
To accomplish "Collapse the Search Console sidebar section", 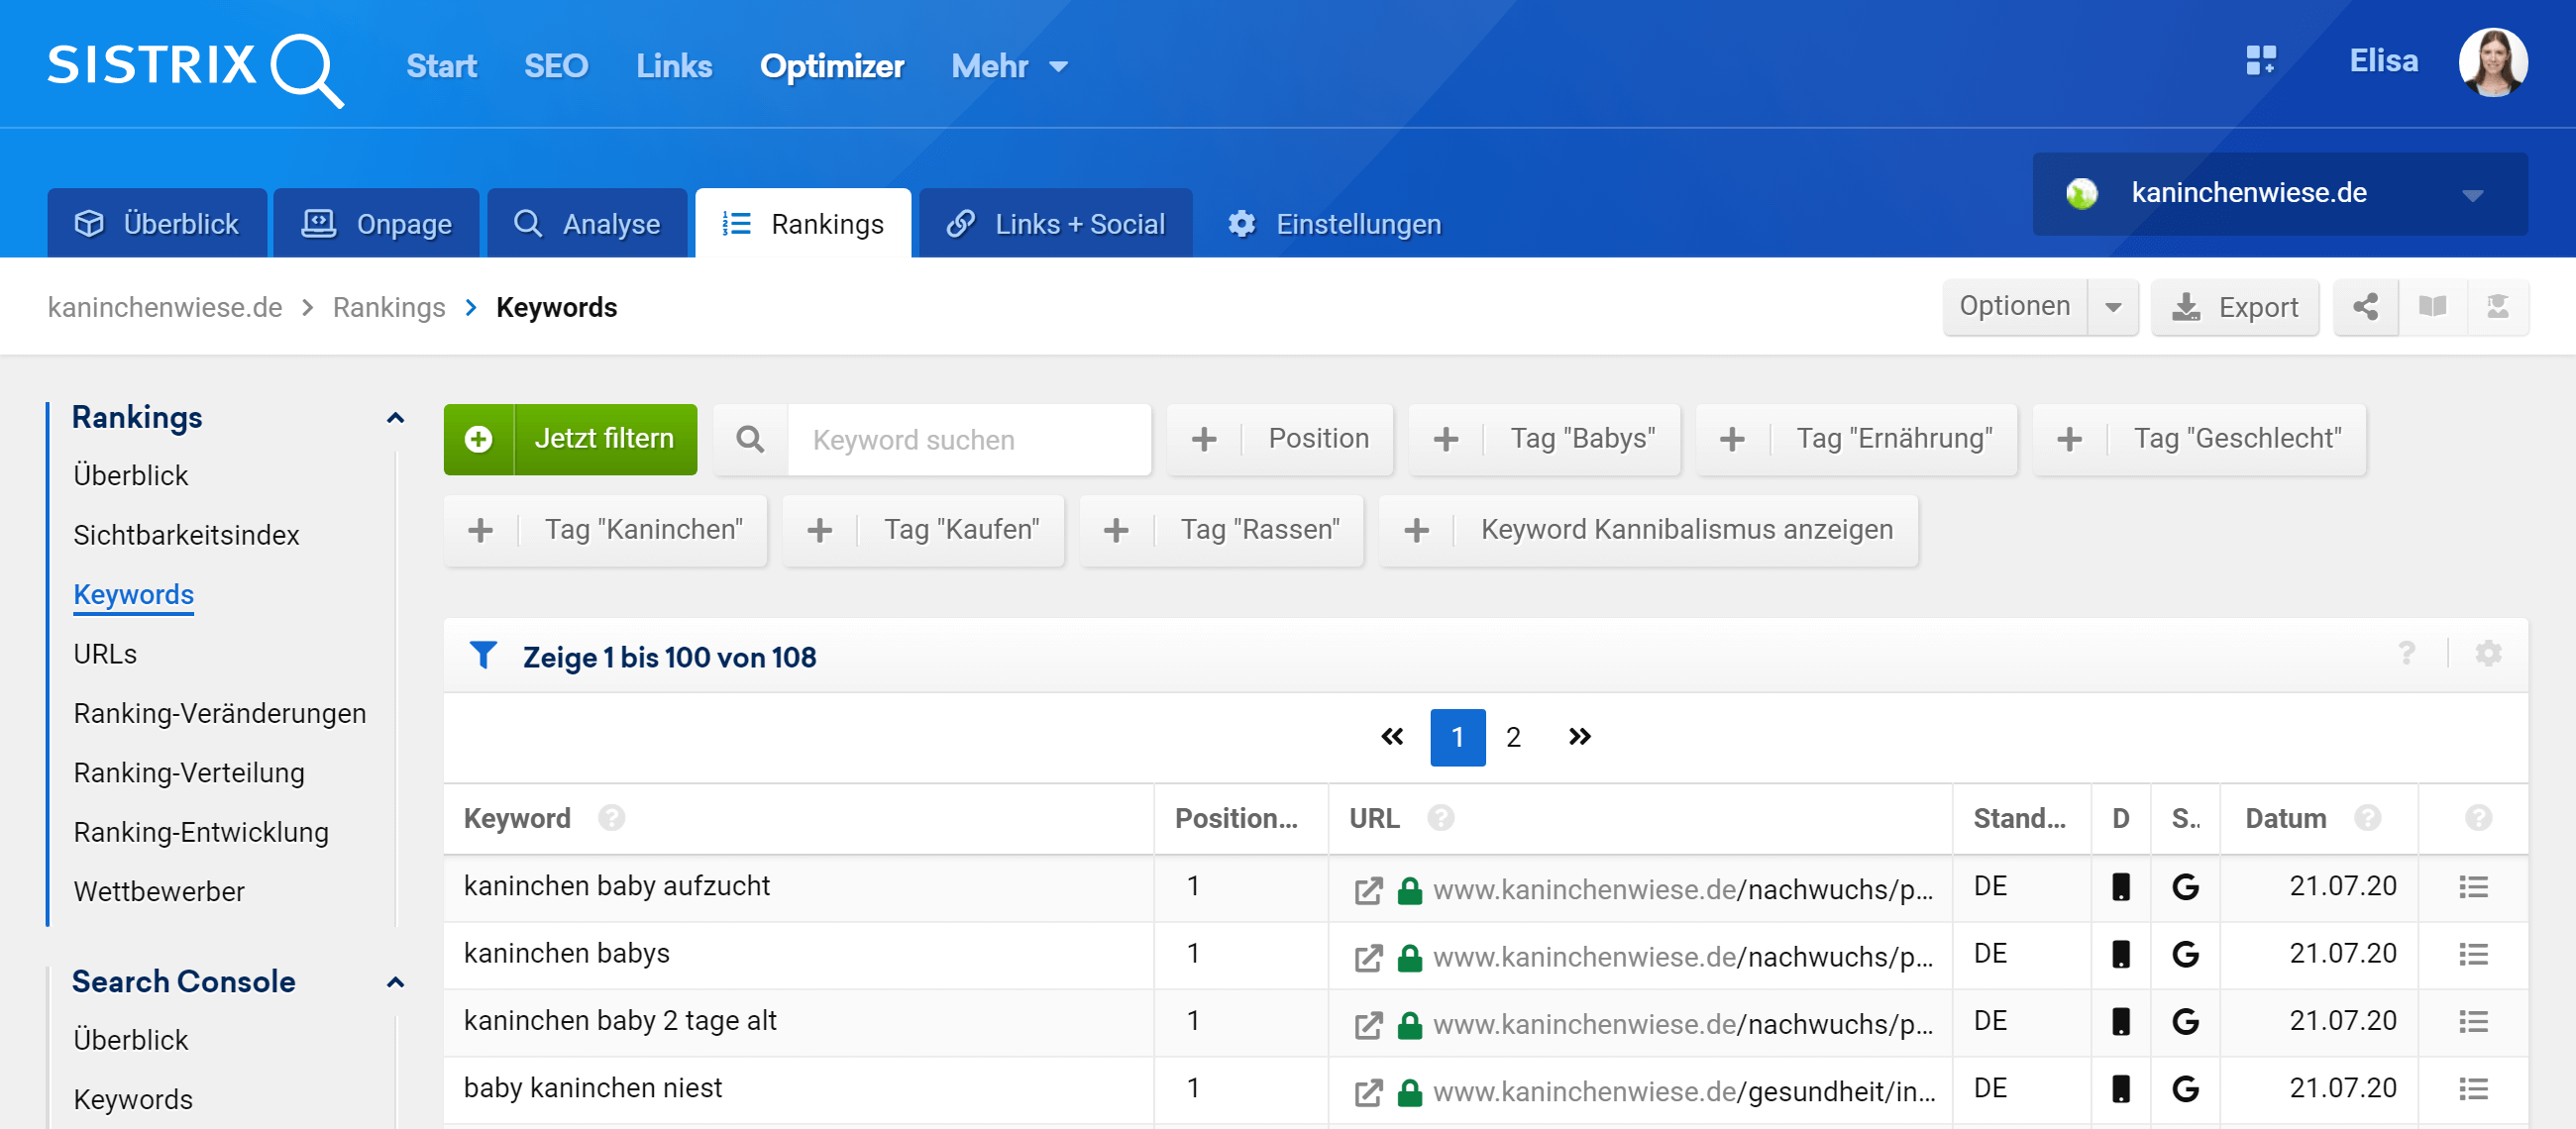I will [x=395, y=981].
